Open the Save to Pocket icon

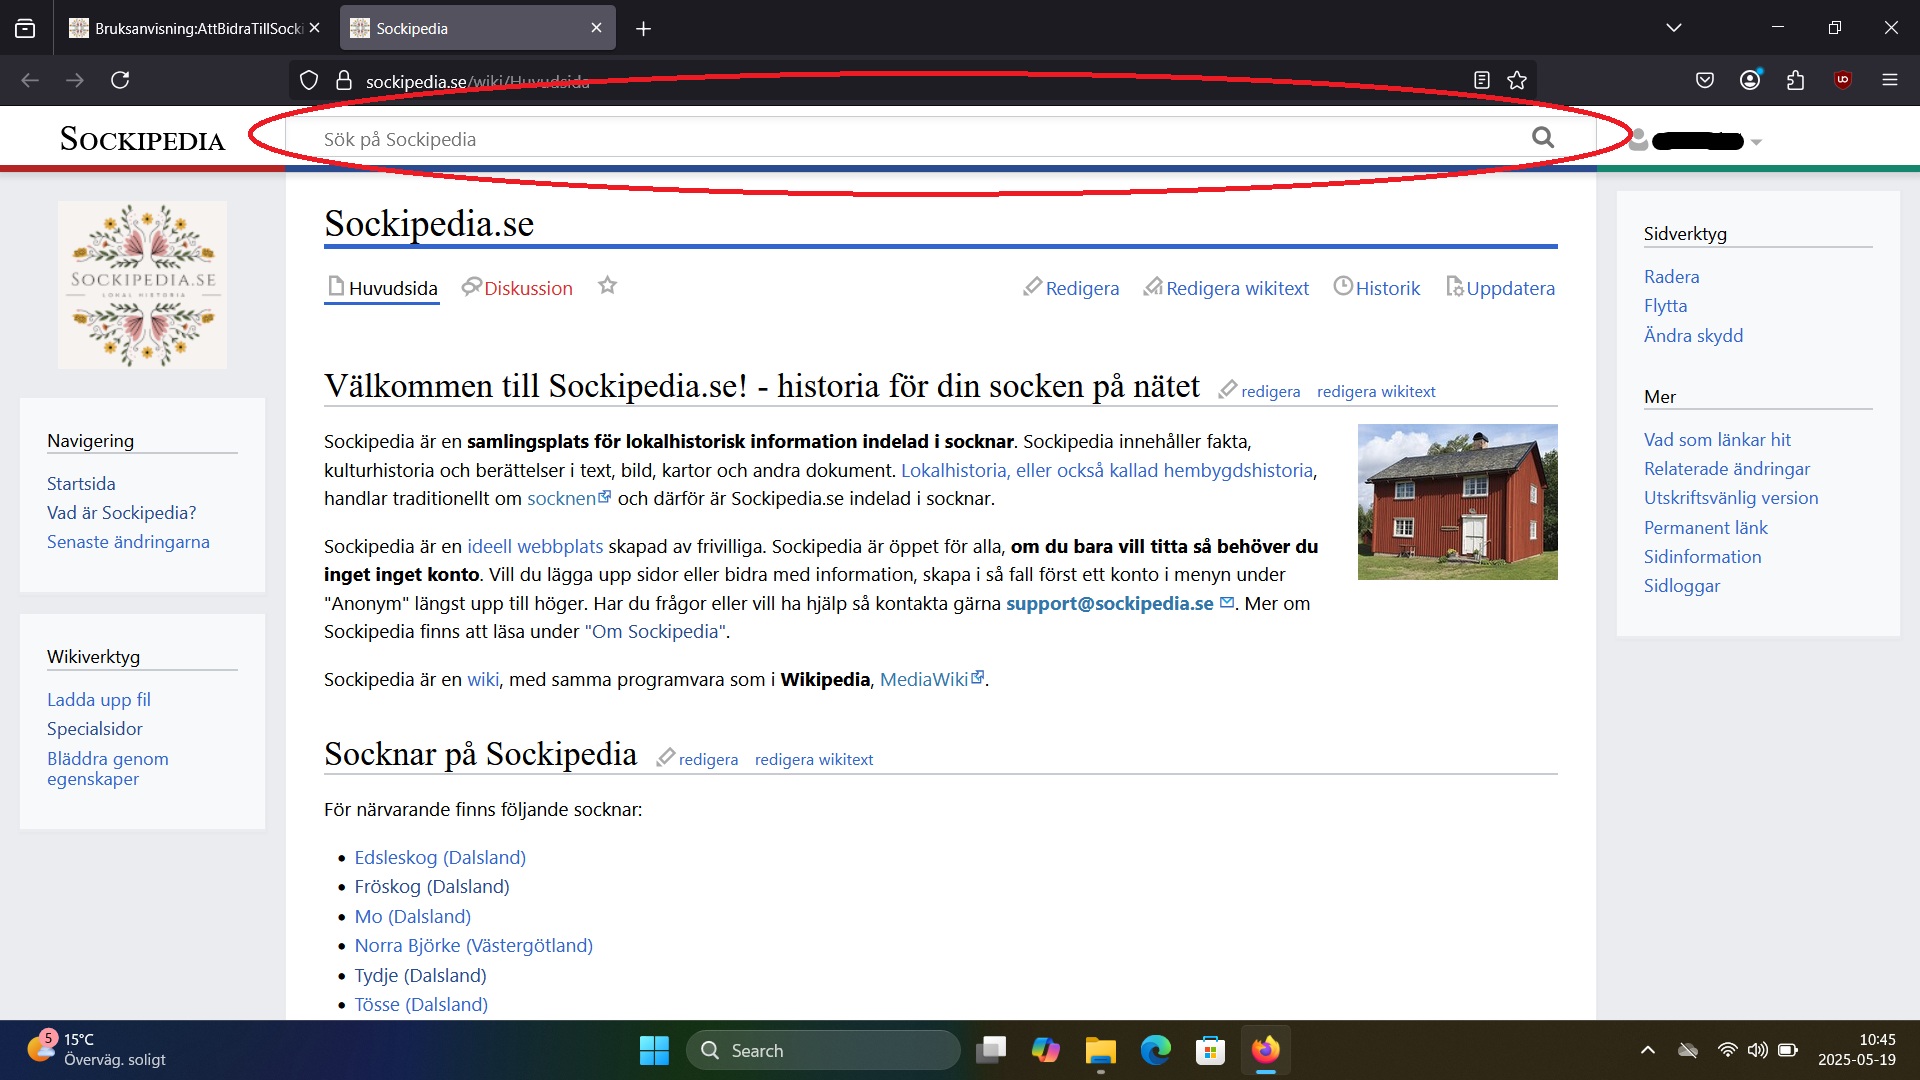[1705, 80]
